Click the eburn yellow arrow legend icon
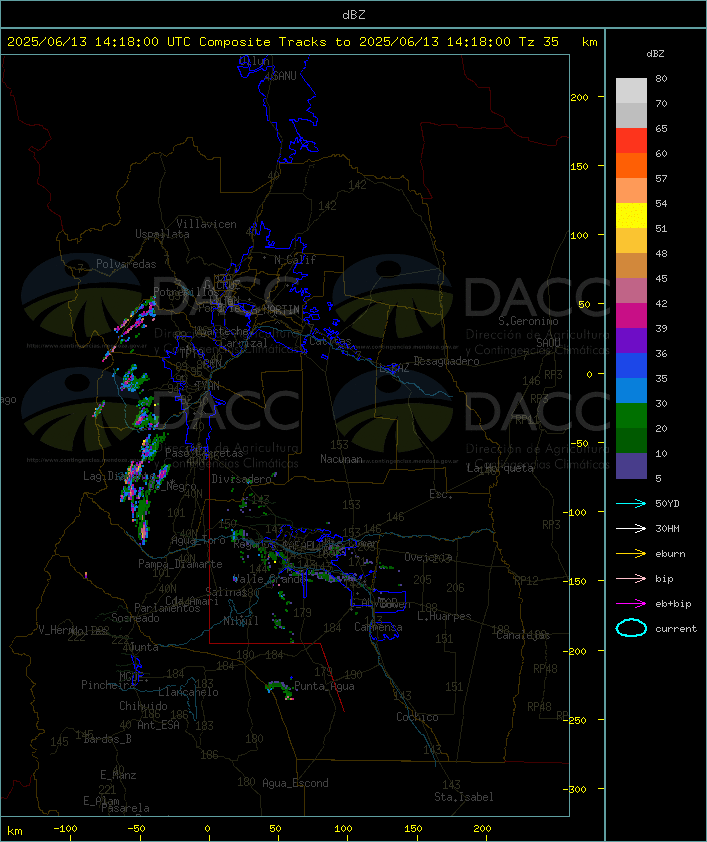 tap(631, 554)
